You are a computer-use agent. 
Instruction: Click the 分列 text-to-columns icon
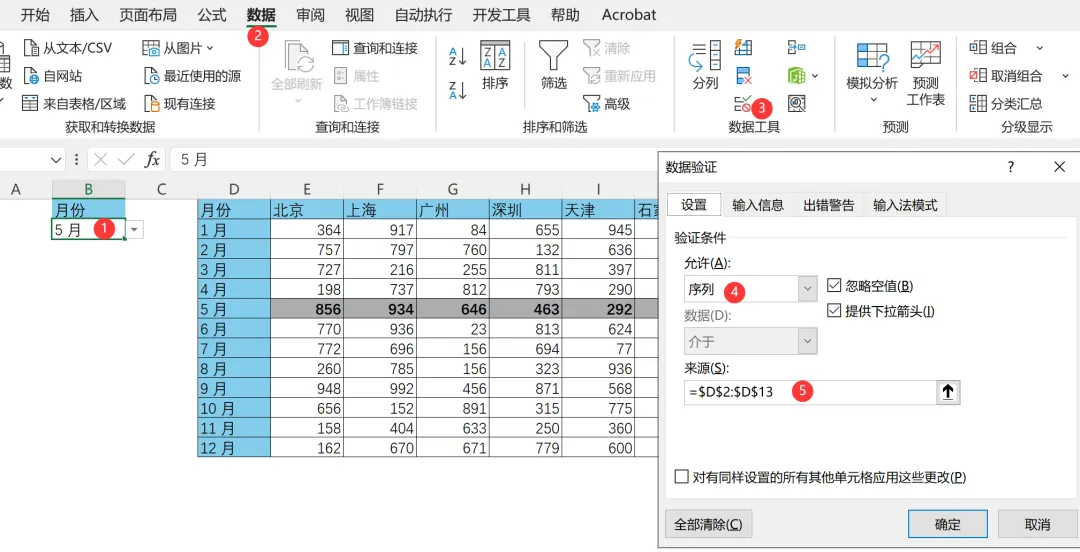pyautogui.click(x=705, y=65)
